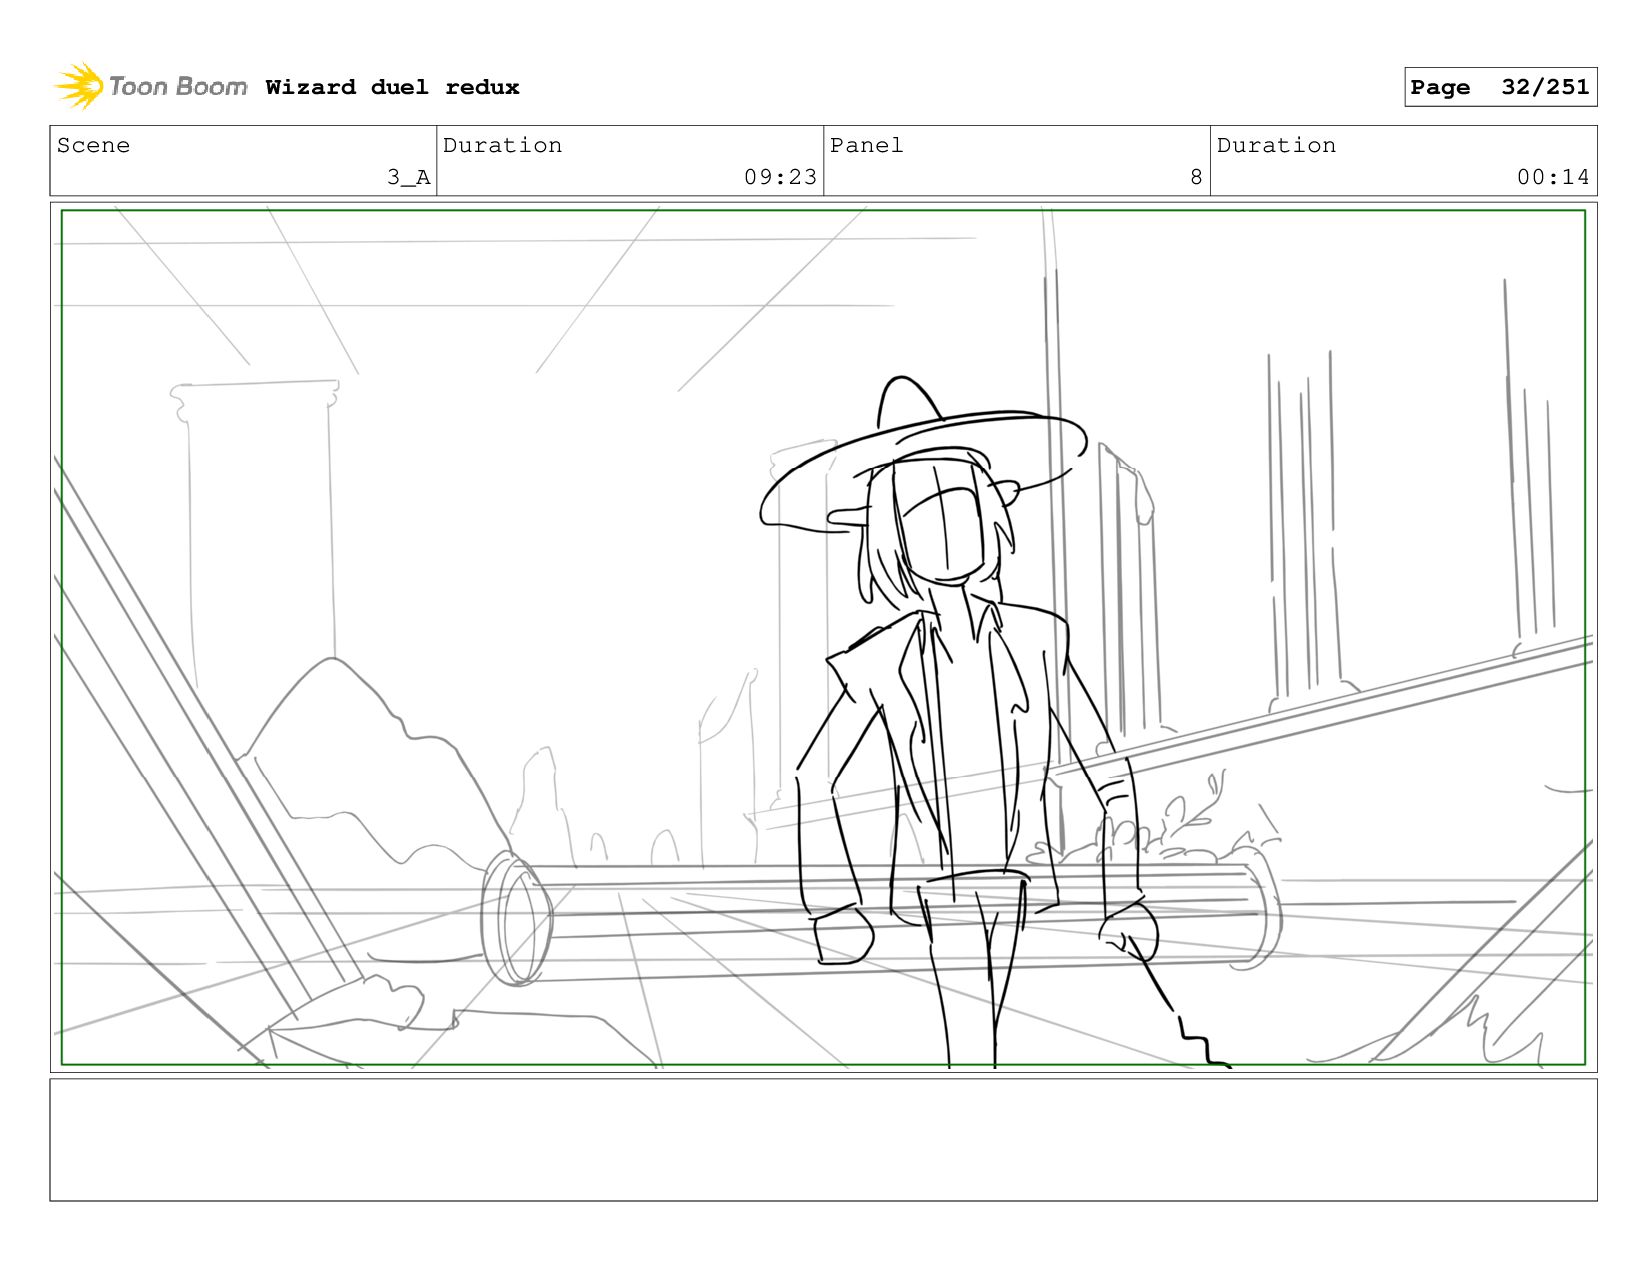Click the Scene value '3_A'

click(x=408, y=177)
